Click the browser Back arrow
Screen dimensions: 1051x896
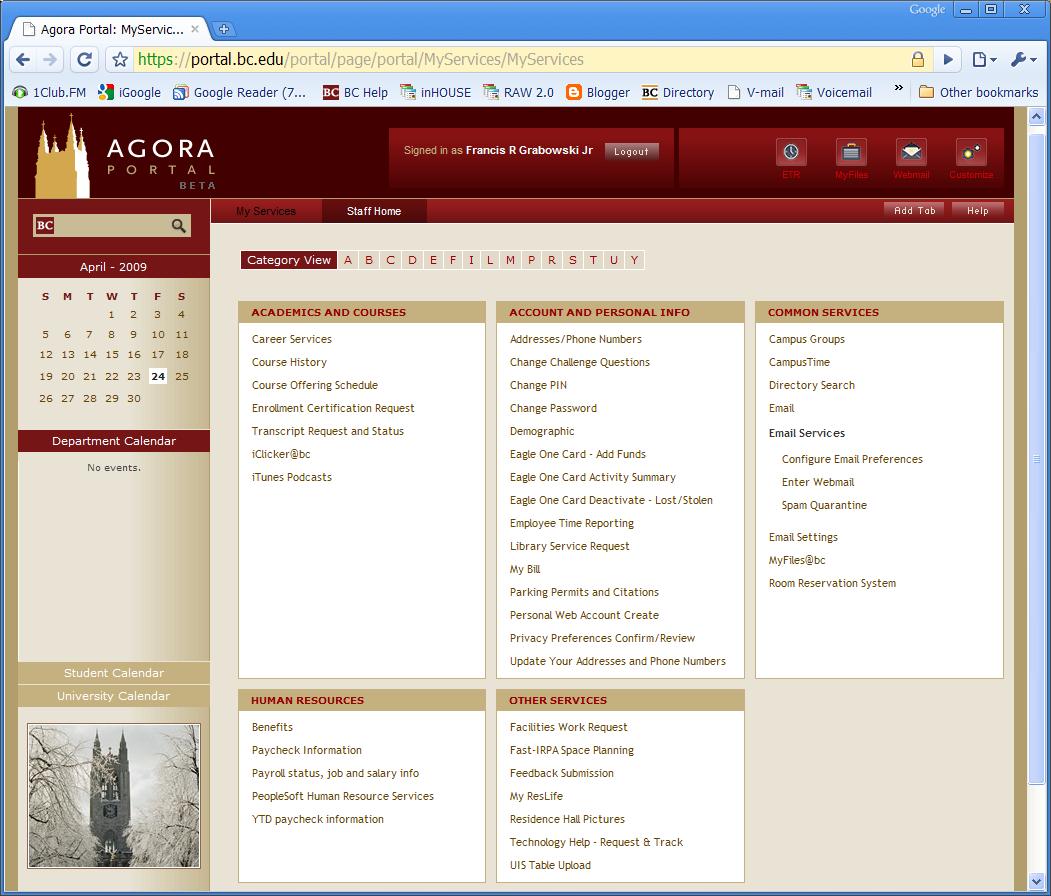point(23,60)
